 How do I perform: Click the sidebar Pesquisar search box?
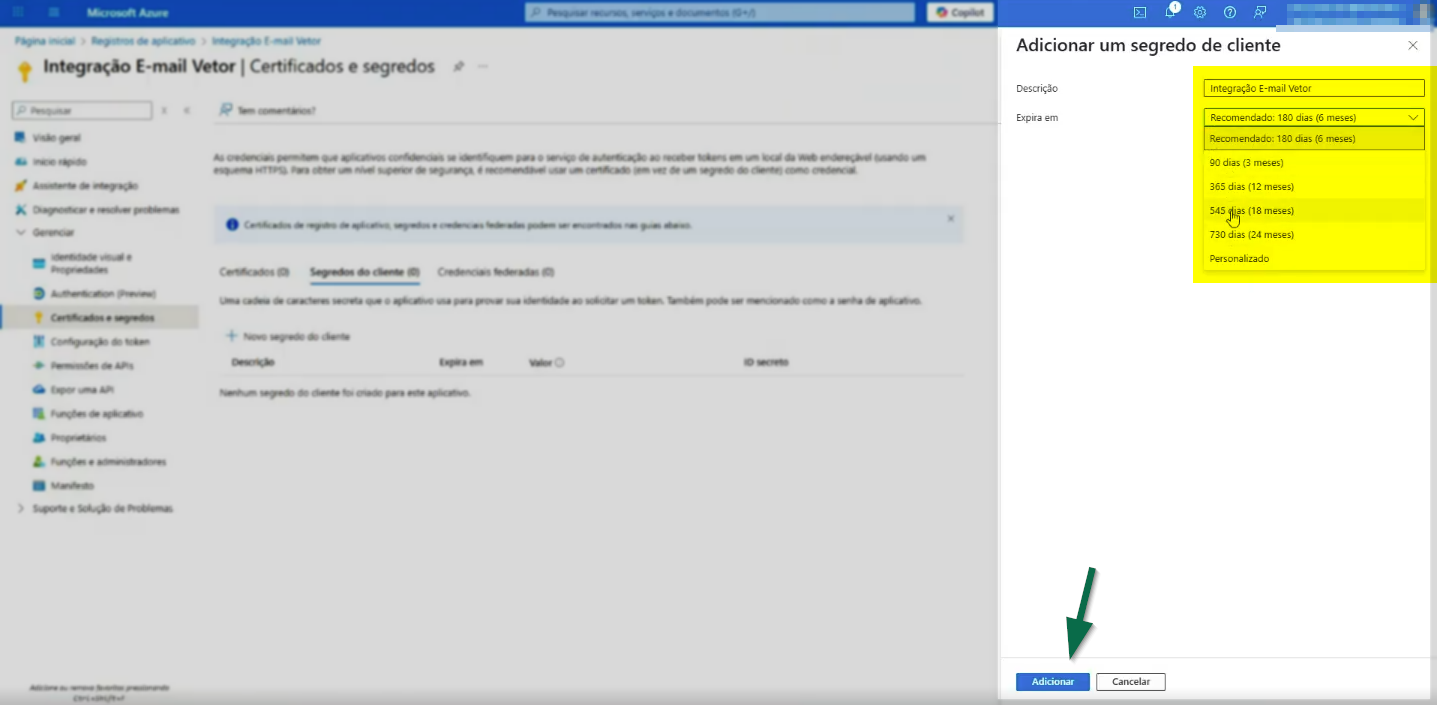pyautogui.click(x=82, y=110)
